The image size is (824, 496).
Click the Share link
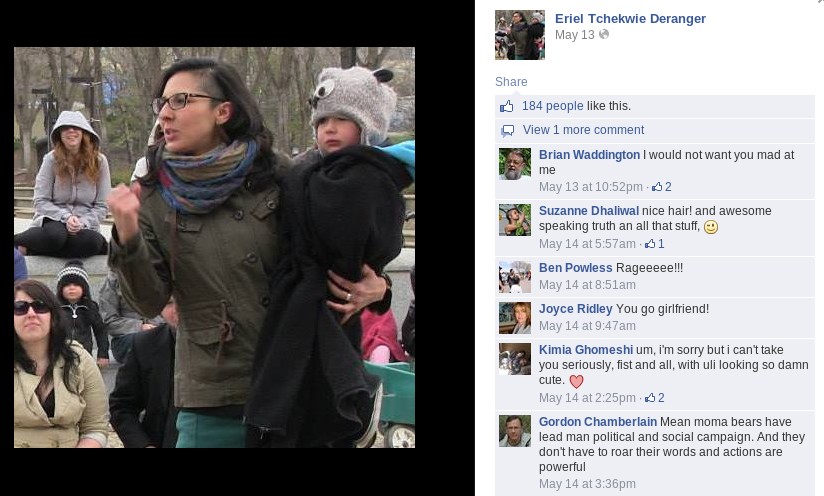coord(511,82)
